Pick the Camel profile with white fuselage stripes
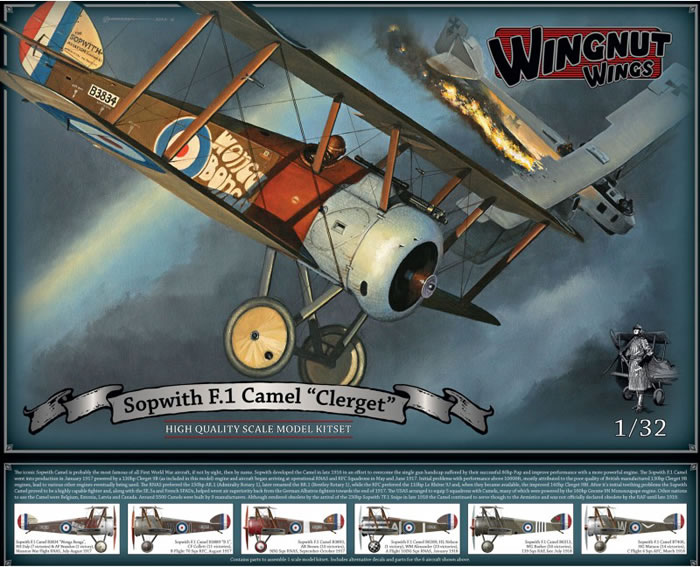The image size is (700, 567). point(521,529)
